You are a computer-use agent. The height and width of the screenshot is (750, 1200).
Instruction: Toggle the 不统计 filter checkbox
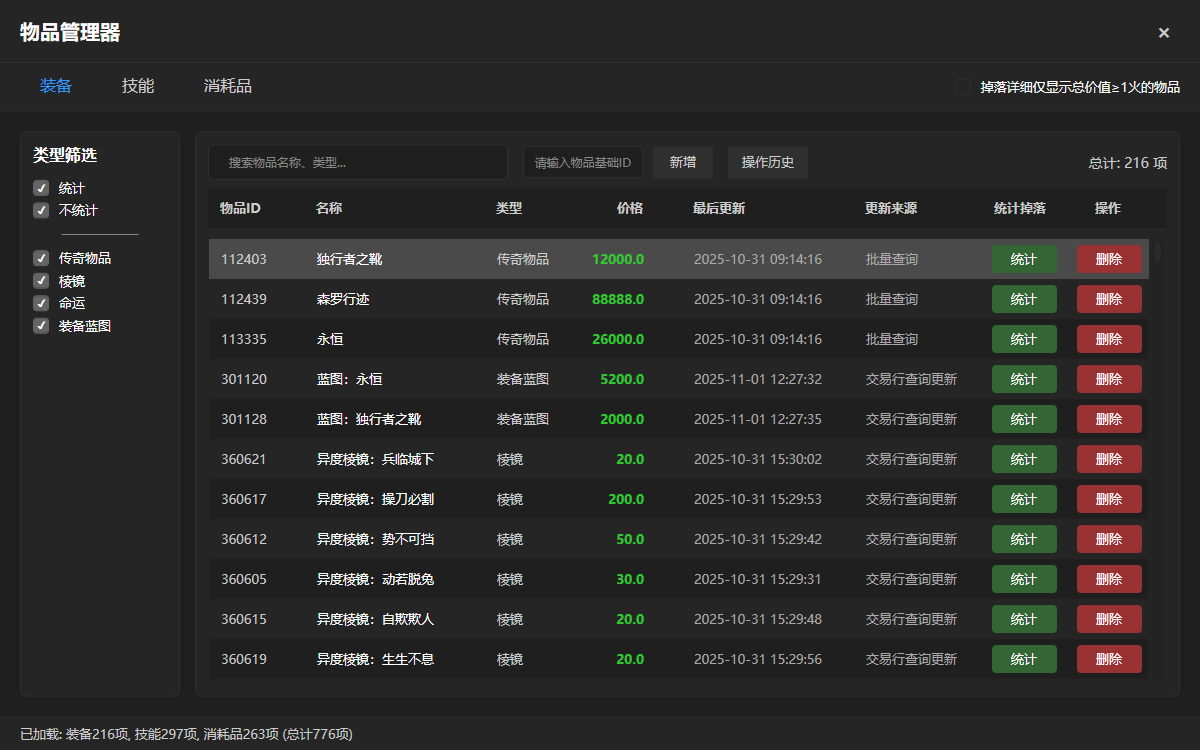(41, 210)
